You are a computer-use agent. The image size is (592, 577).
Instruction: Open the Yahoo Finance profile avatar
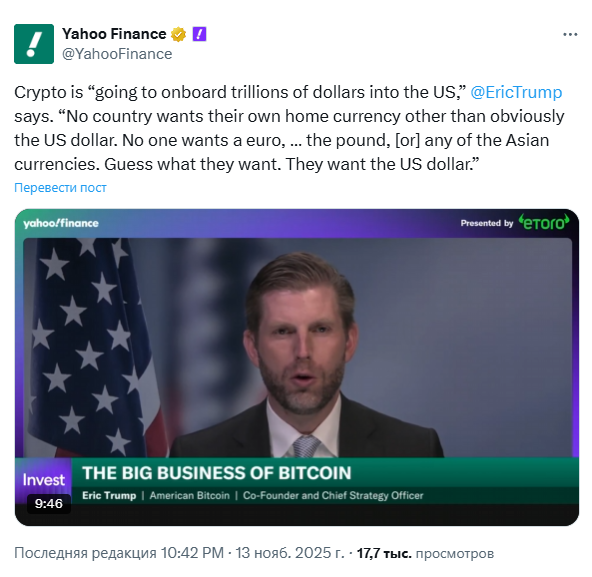[x=34, y=44]
